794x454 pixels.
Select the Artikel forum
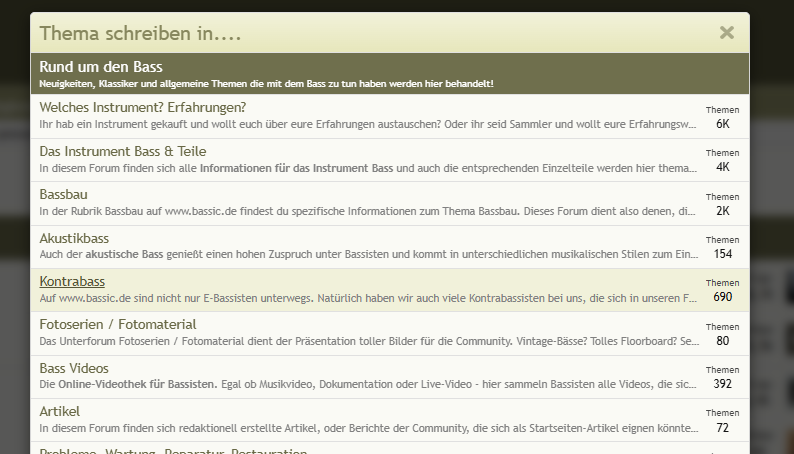coord(59,411)
